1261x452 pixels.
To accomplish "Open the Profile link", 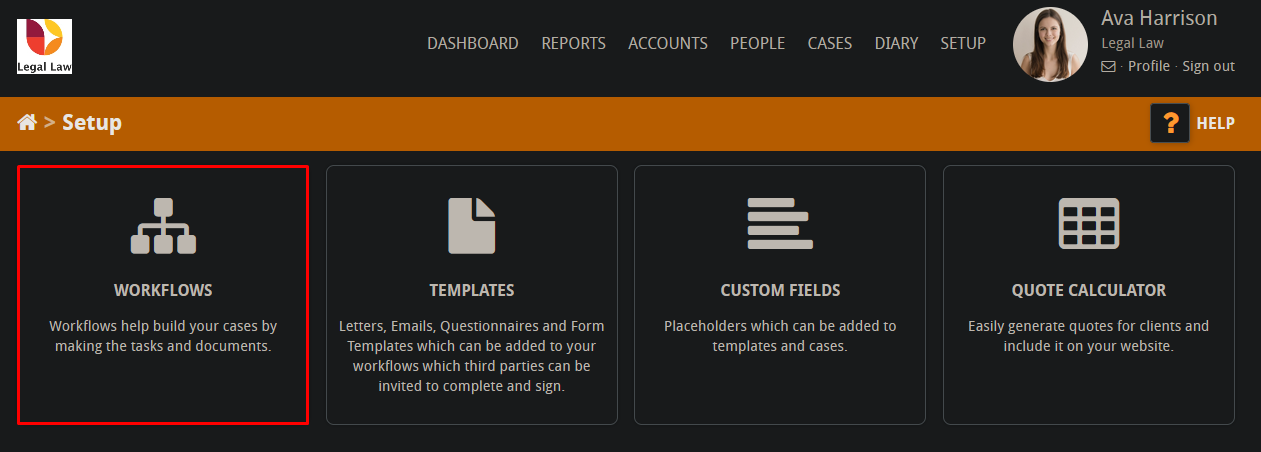I will pyautogui.click(x=1149, y=66).
